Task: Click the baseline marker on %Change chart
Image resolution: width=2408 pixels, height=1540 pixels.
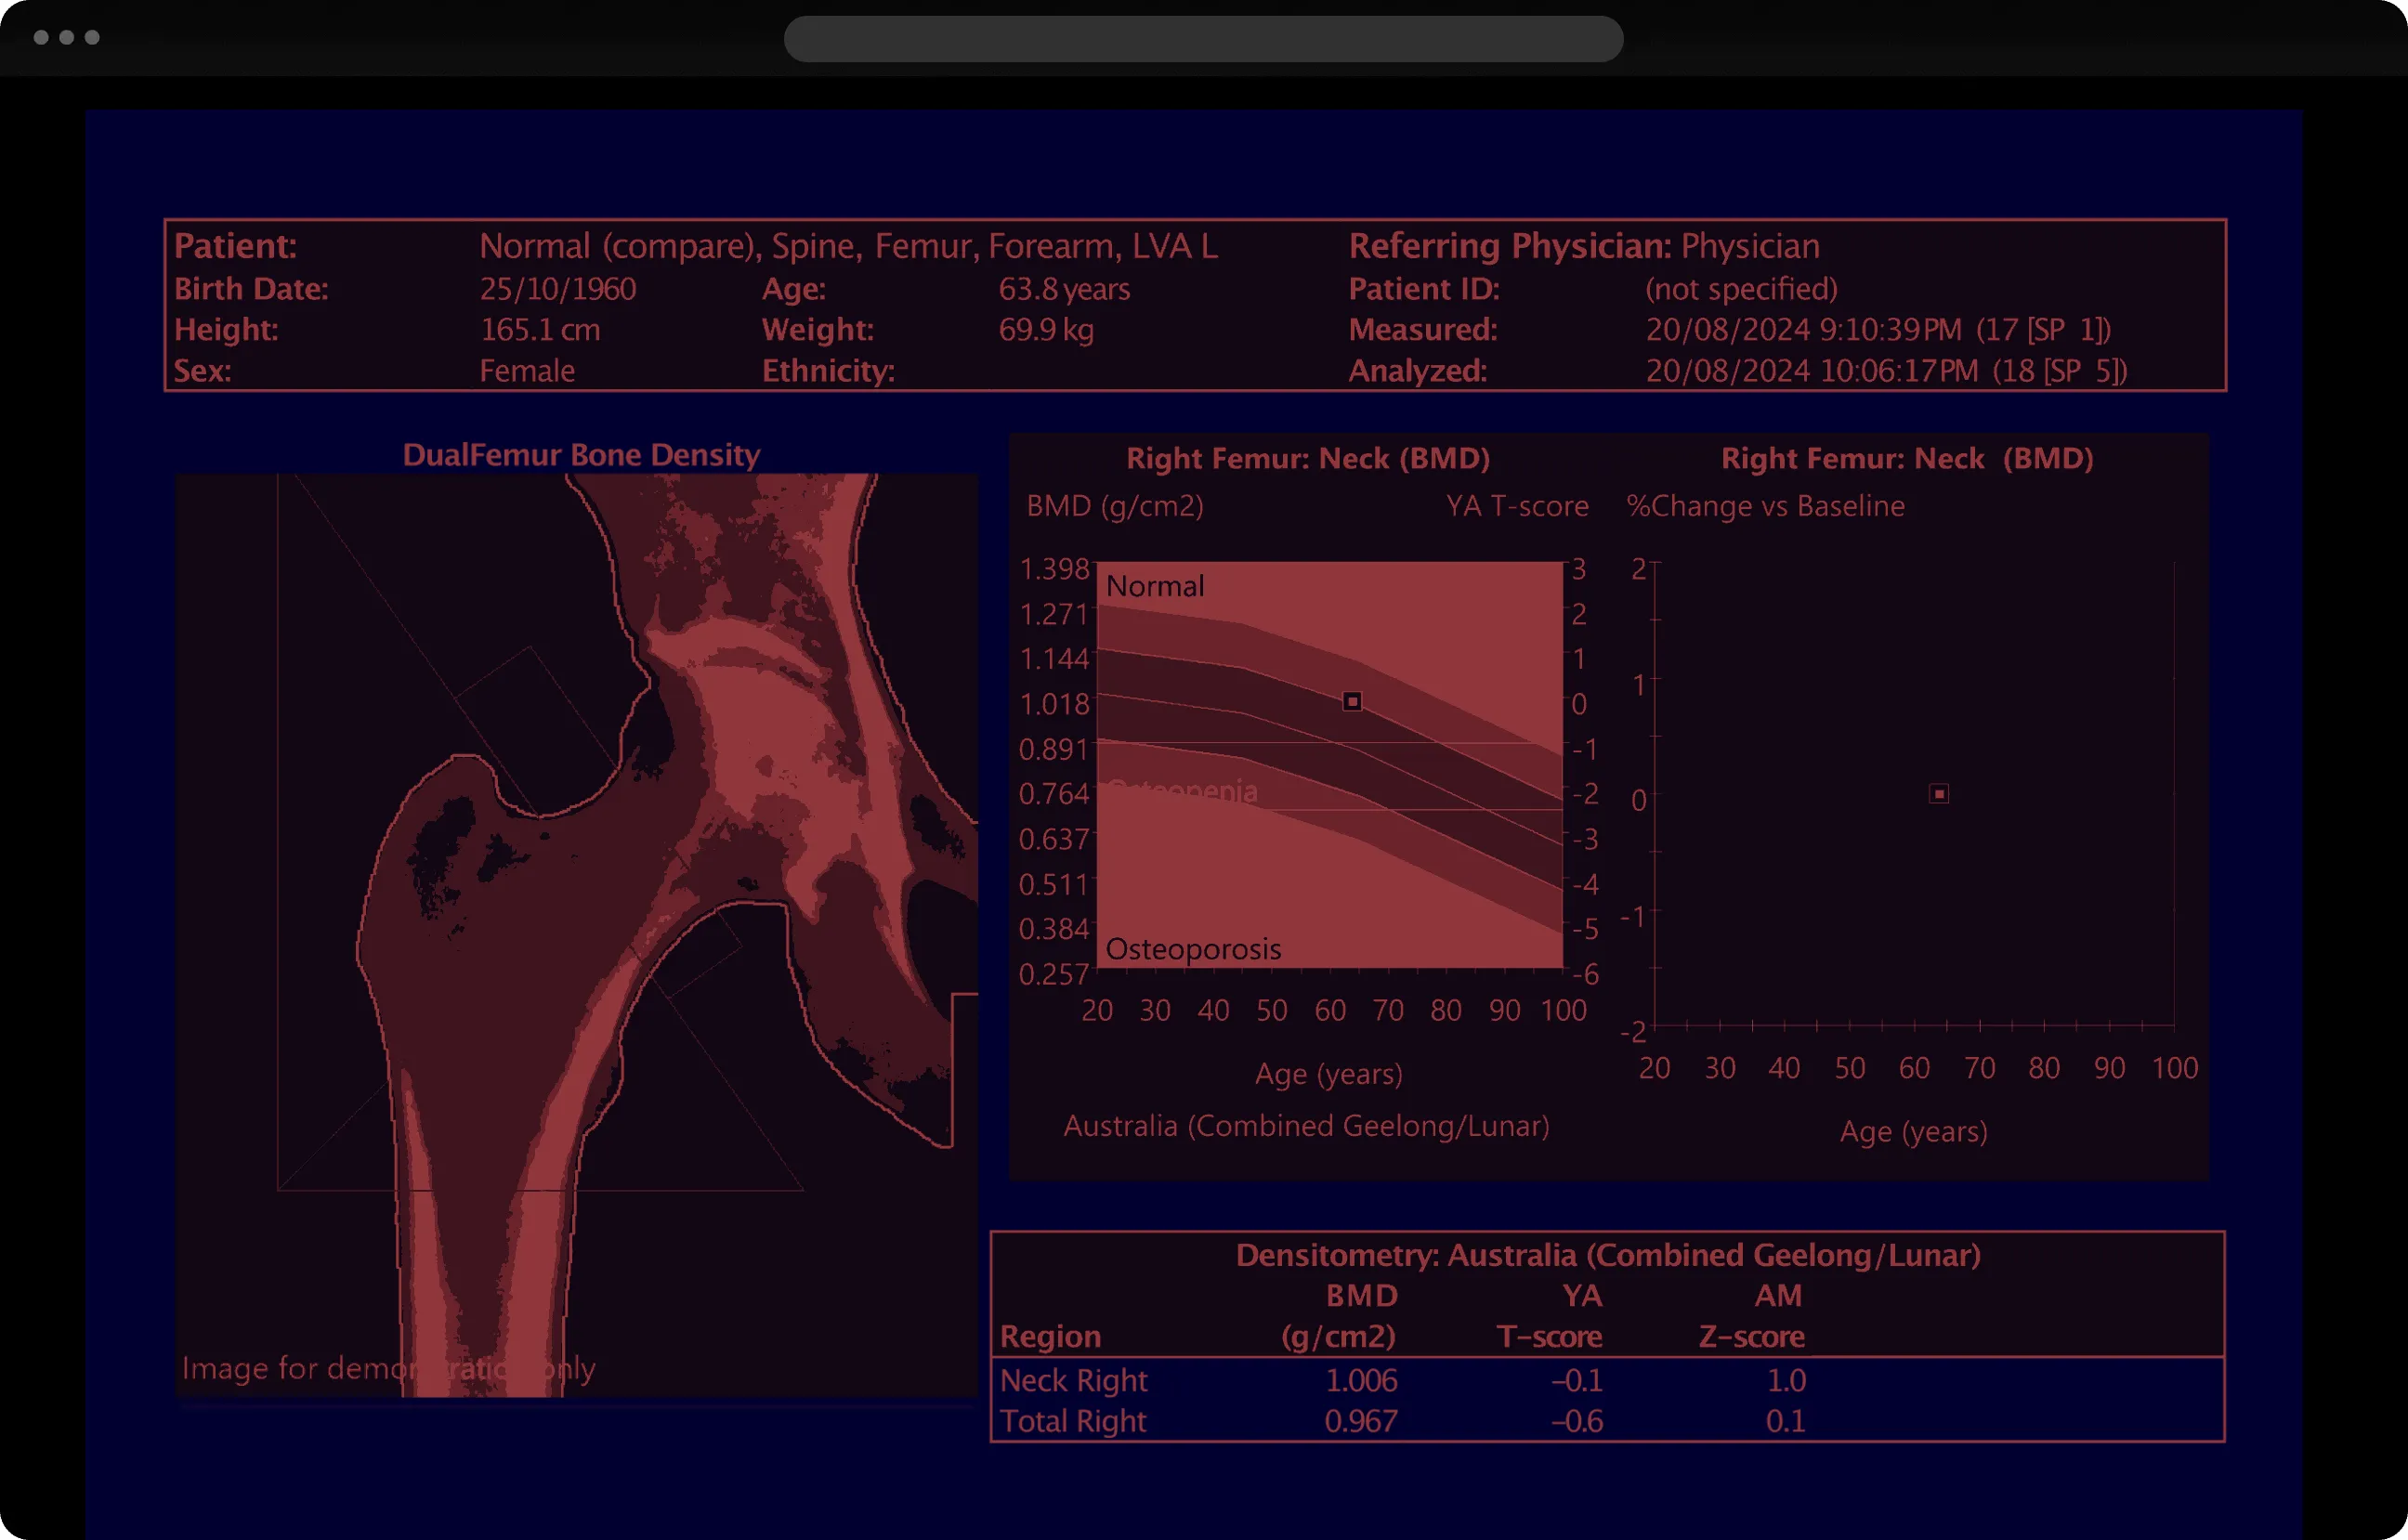Action: (x=1939, y=794)
